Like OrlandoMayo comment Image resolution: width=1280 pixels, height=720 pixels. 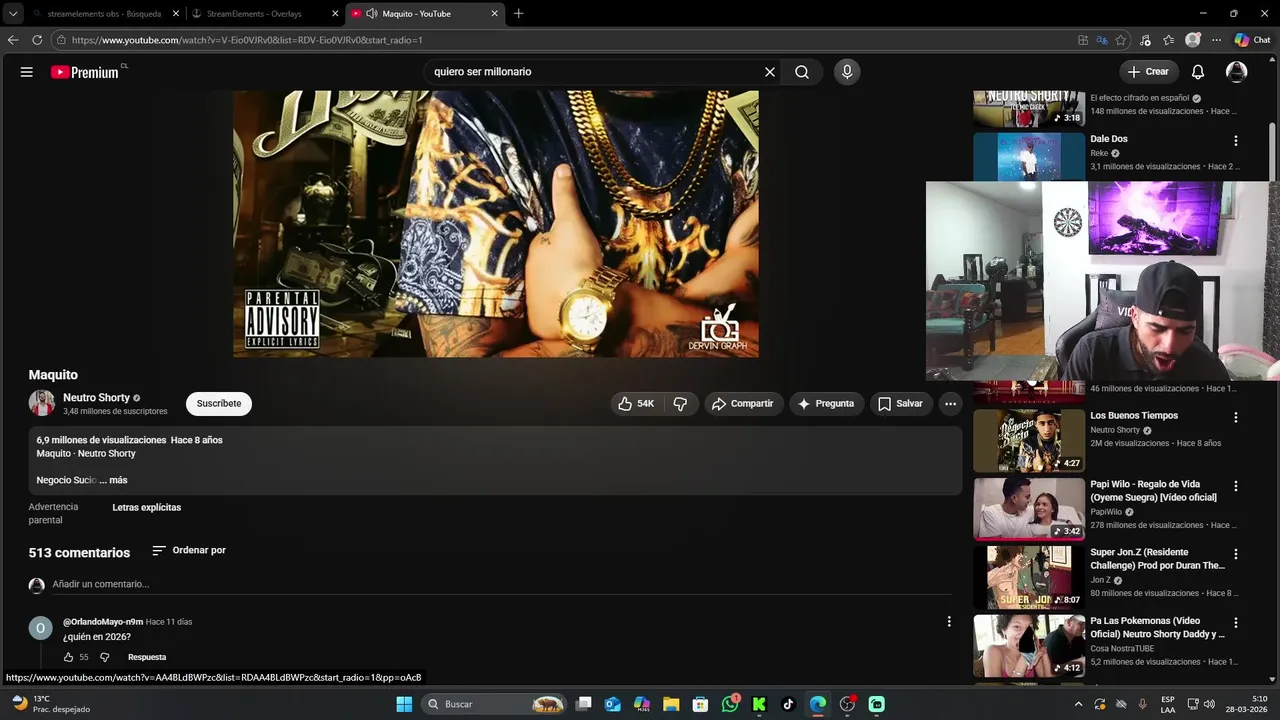point(69,657)
